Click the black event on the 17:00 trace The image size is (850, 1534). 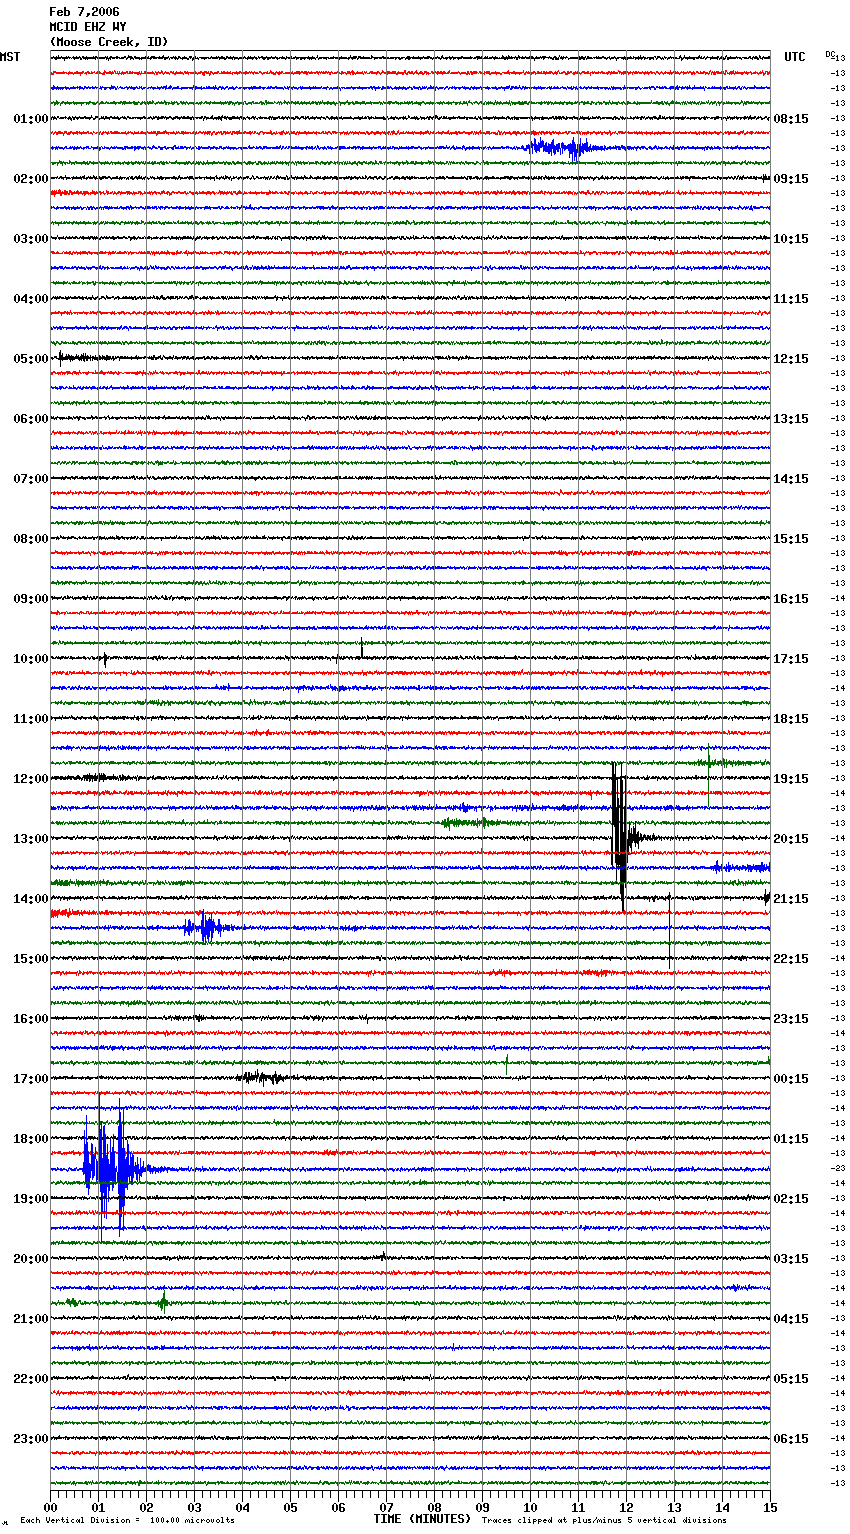[262, 1077]
